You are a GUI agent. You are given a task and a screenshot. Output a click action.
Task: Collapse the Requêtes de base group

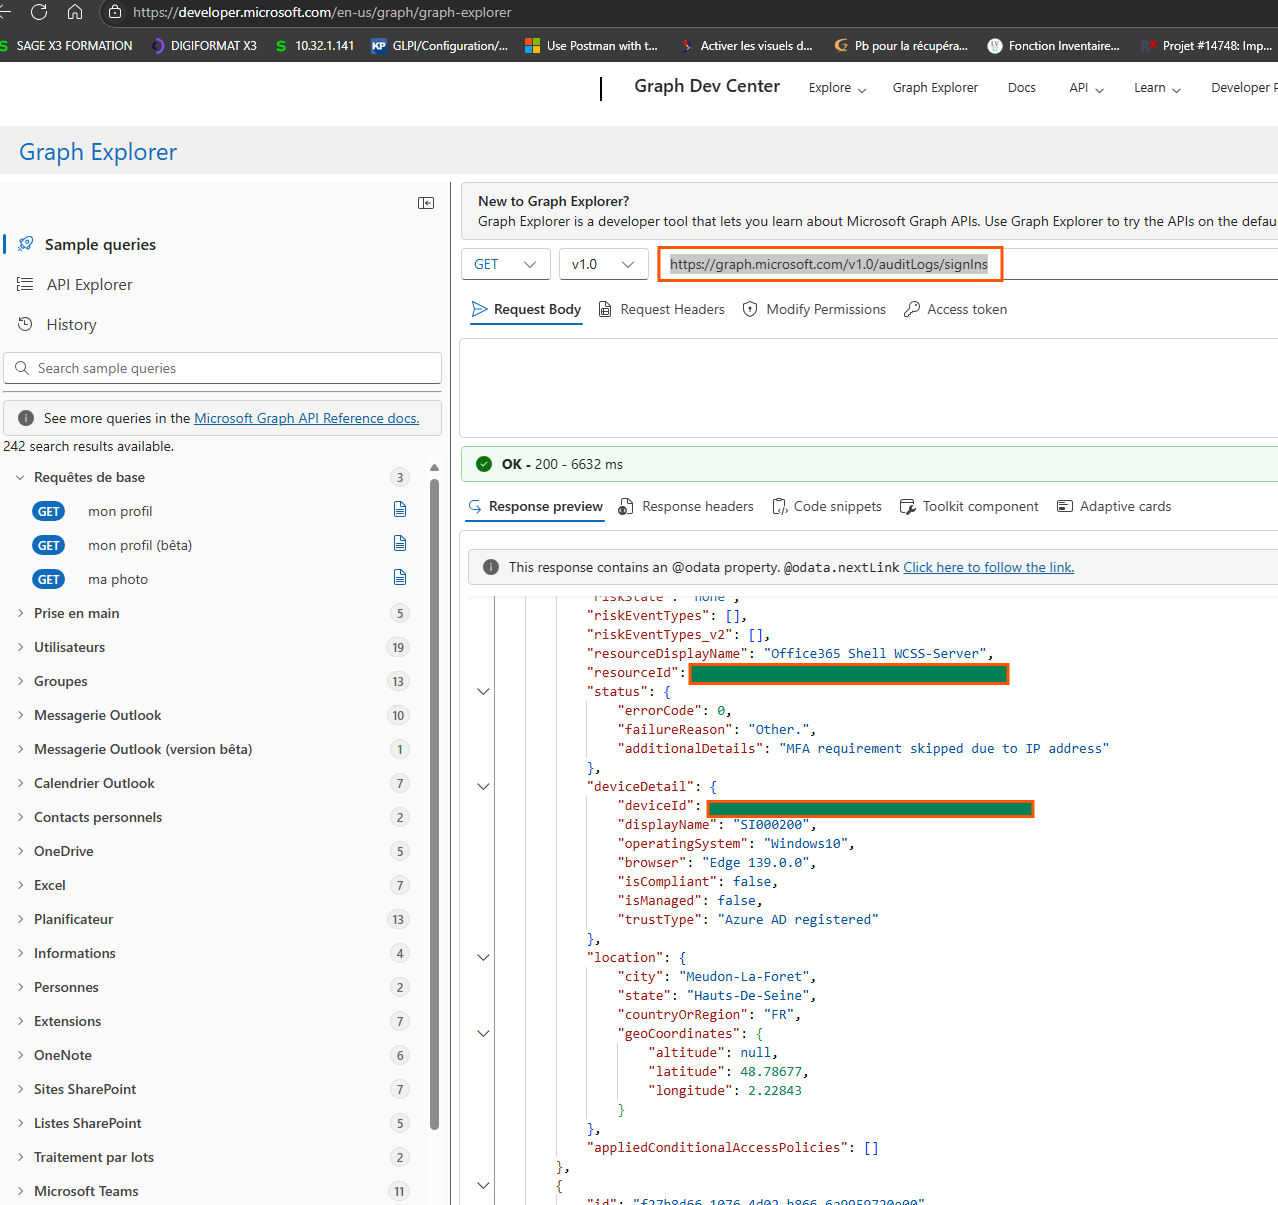(20, 478)
